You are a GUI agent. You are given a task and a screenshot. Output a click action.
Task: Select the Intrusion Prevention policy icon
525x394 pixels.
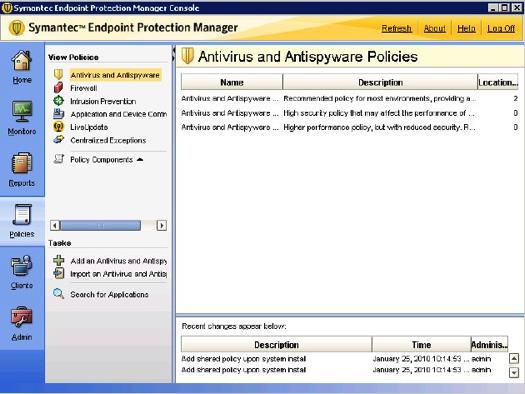tap(58, 100)
